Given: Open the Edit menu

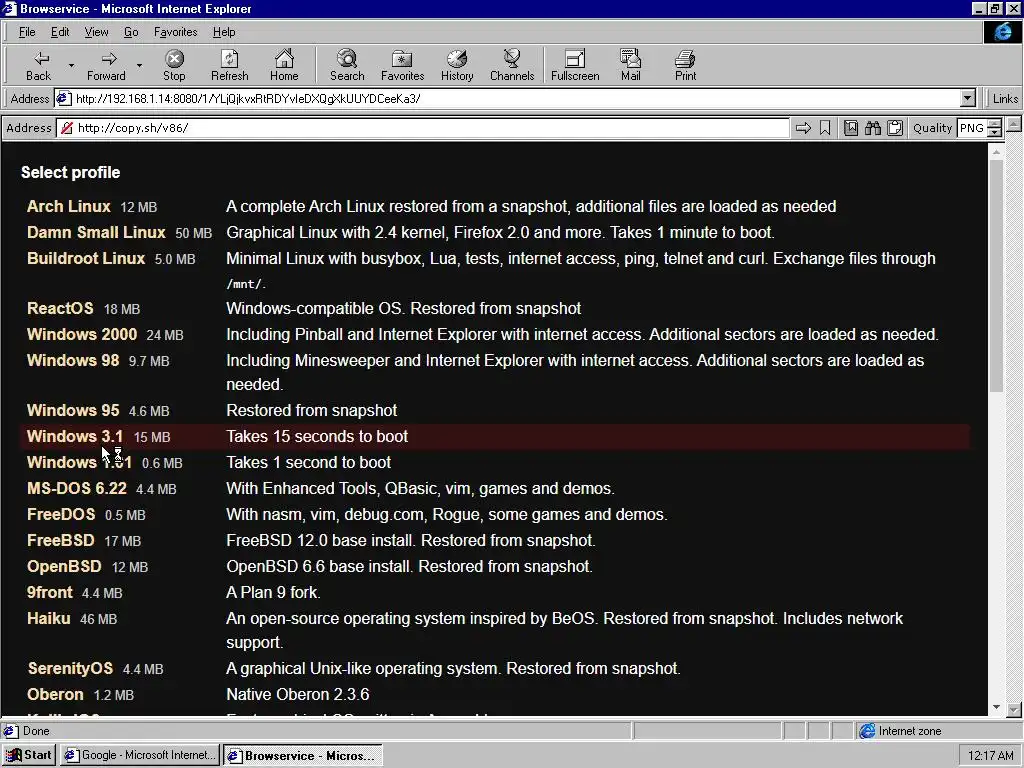Looking at the screenshot, I should click(60, 32).
